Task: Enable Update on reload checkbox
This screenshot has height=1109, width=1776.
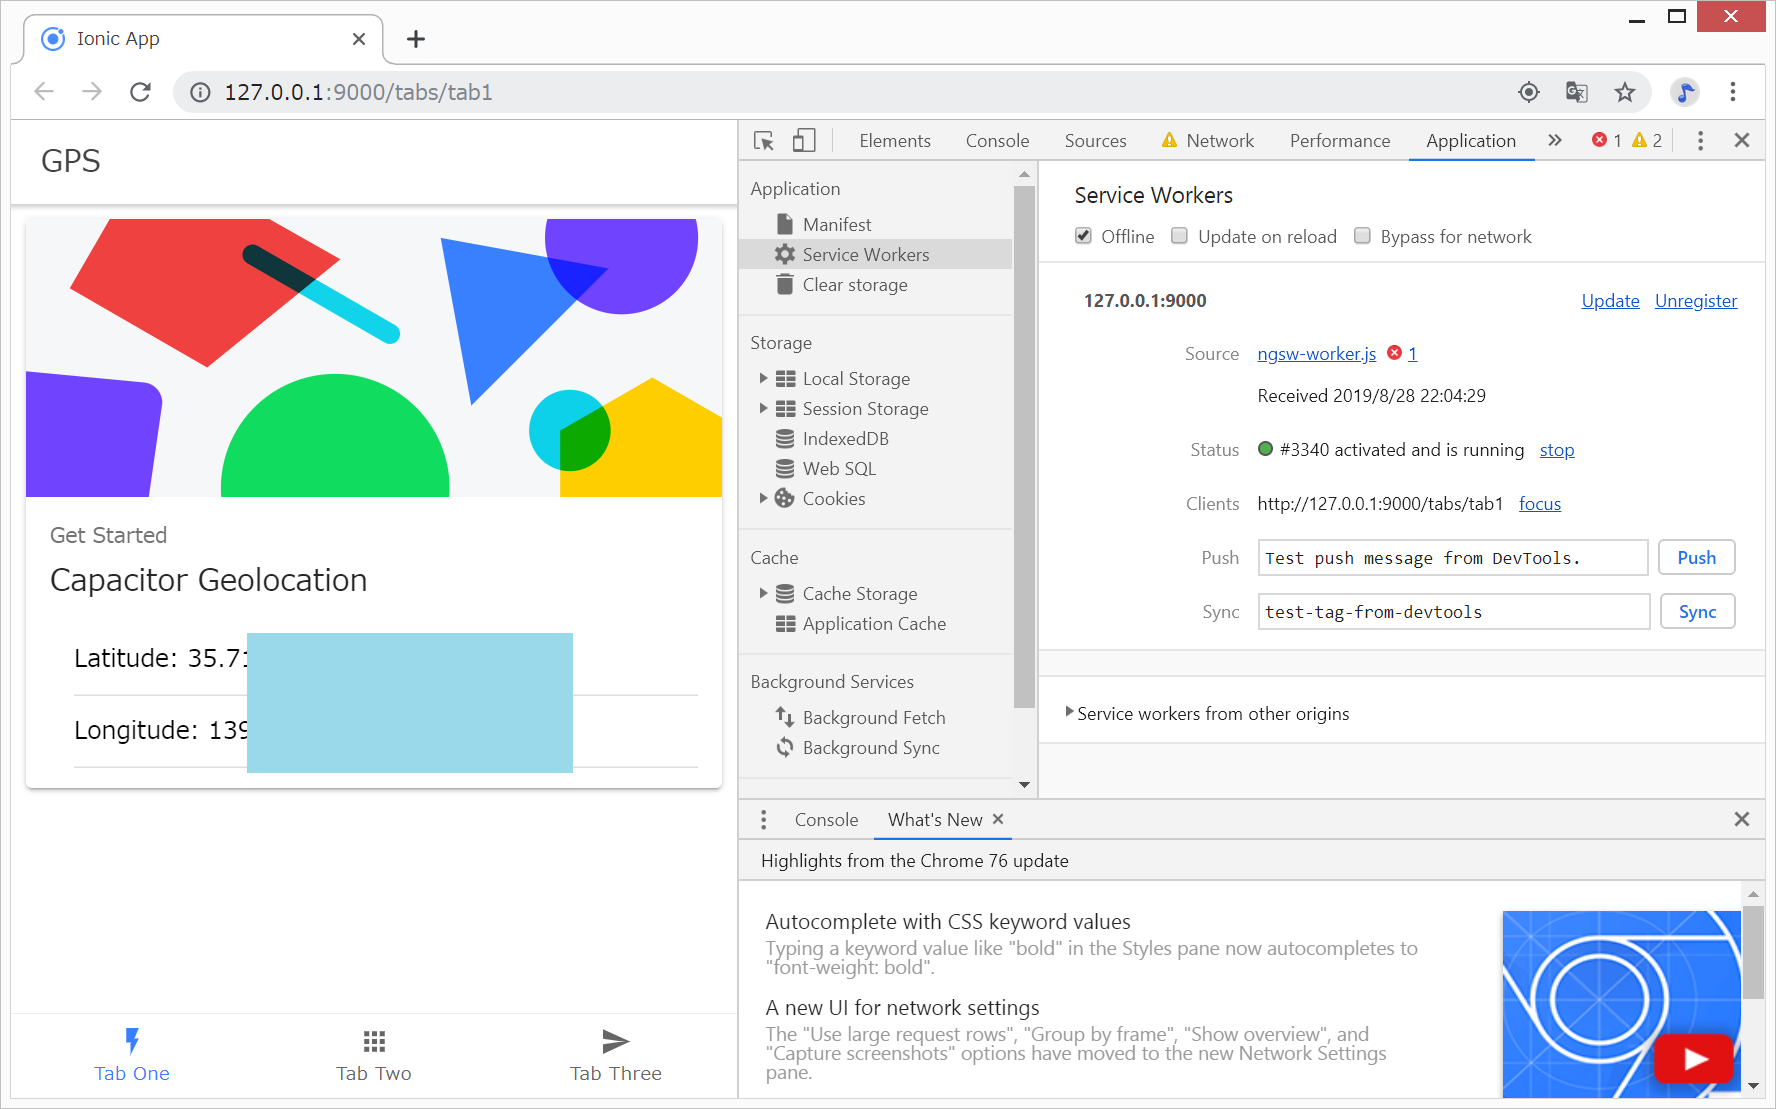Action: tap(1180, 236)
